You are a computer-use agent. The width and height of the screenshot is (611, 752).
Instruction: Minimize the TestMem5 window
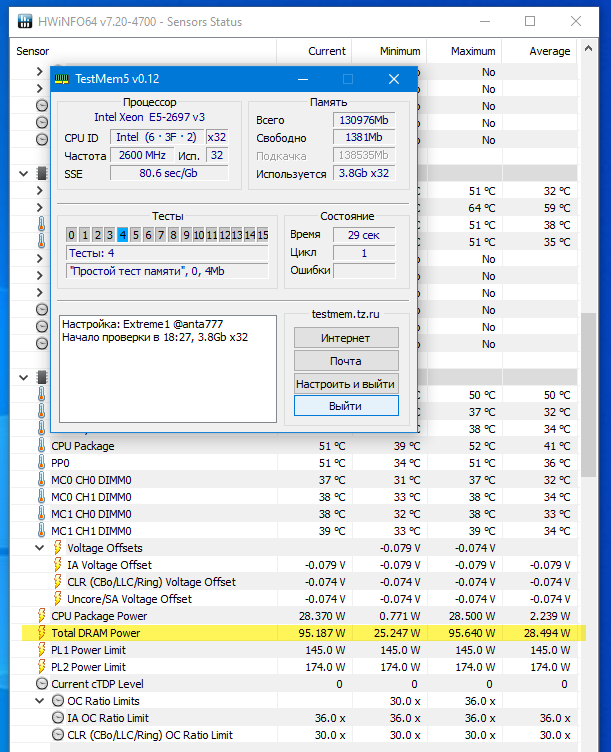pos(303,79)
